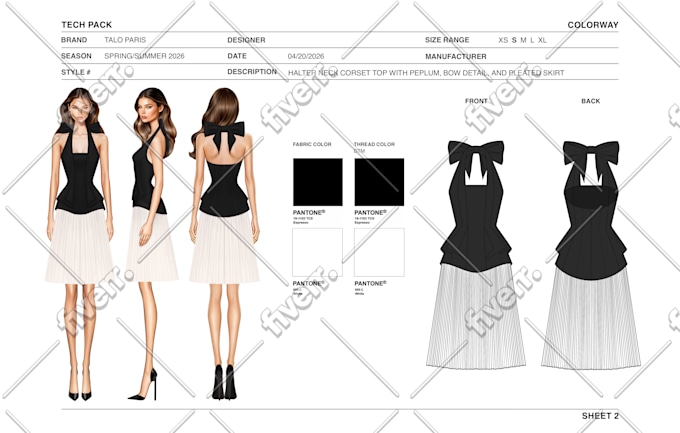Click the "TECH PACK" title
Screen dimensions: 680x433
pyautogui.click(x=87, y=25)
